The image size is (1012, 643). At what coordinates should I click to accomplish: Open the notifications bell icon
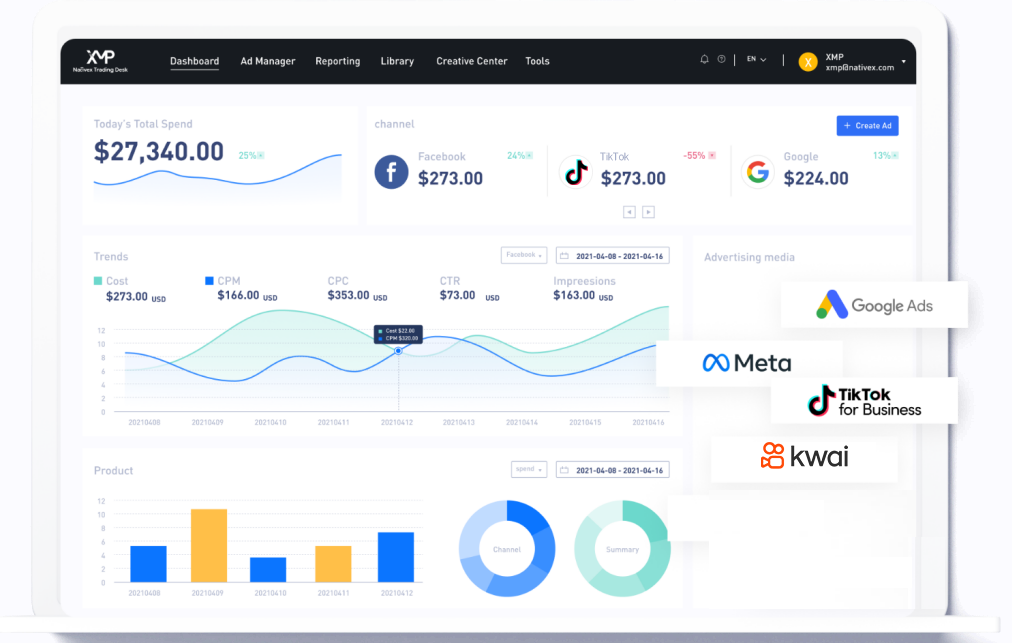704,59
